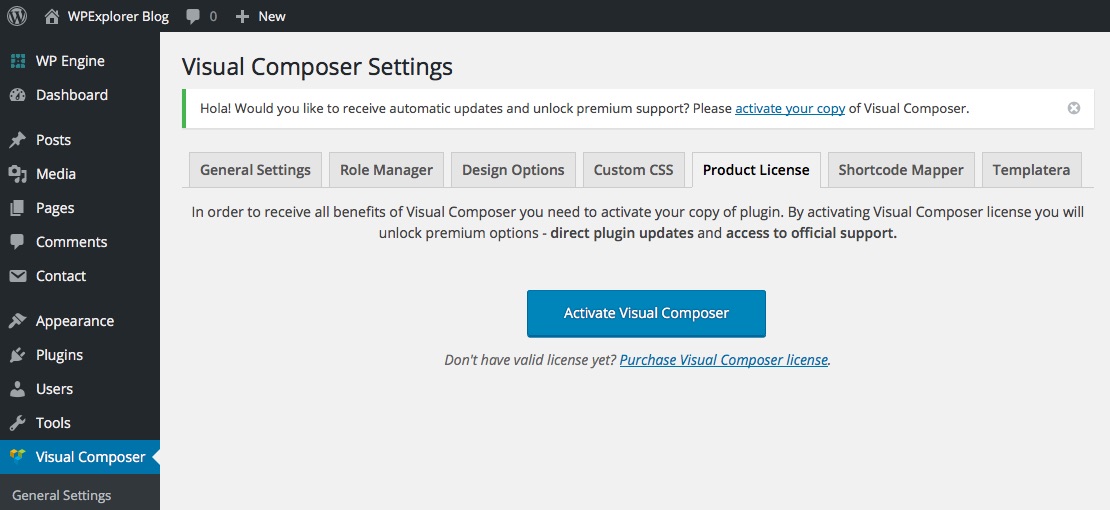Open the New content menu label
The height and width of the screenshot is (510, 1110).
[x=272, y=16]
